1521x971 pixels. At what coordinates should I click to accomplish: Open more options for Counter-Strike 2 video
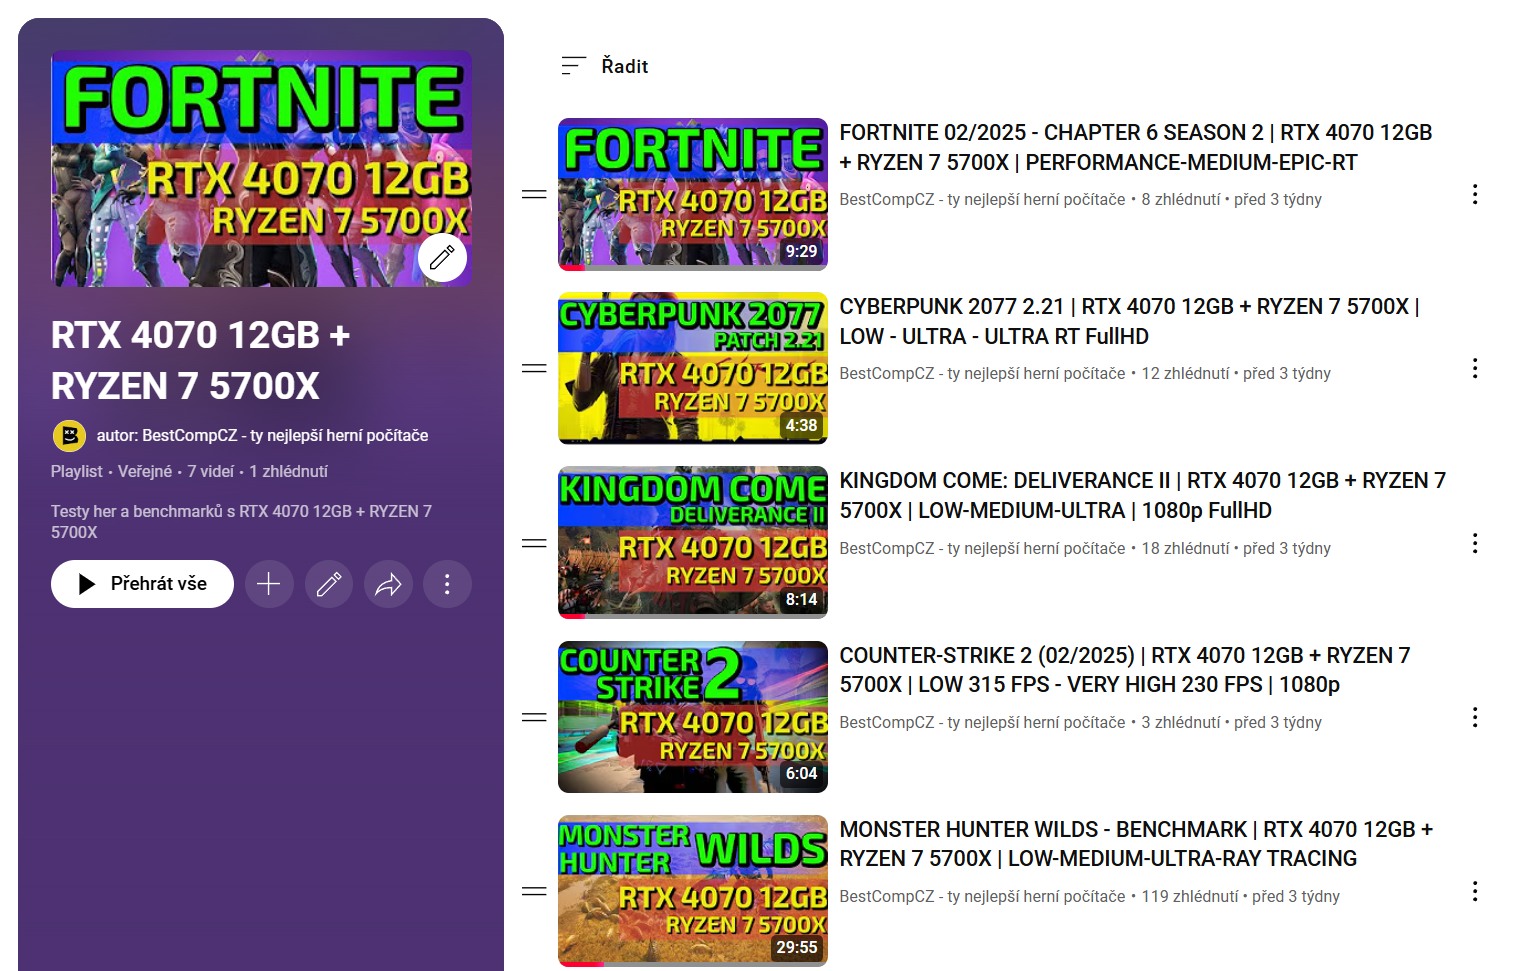[1475, 717]
